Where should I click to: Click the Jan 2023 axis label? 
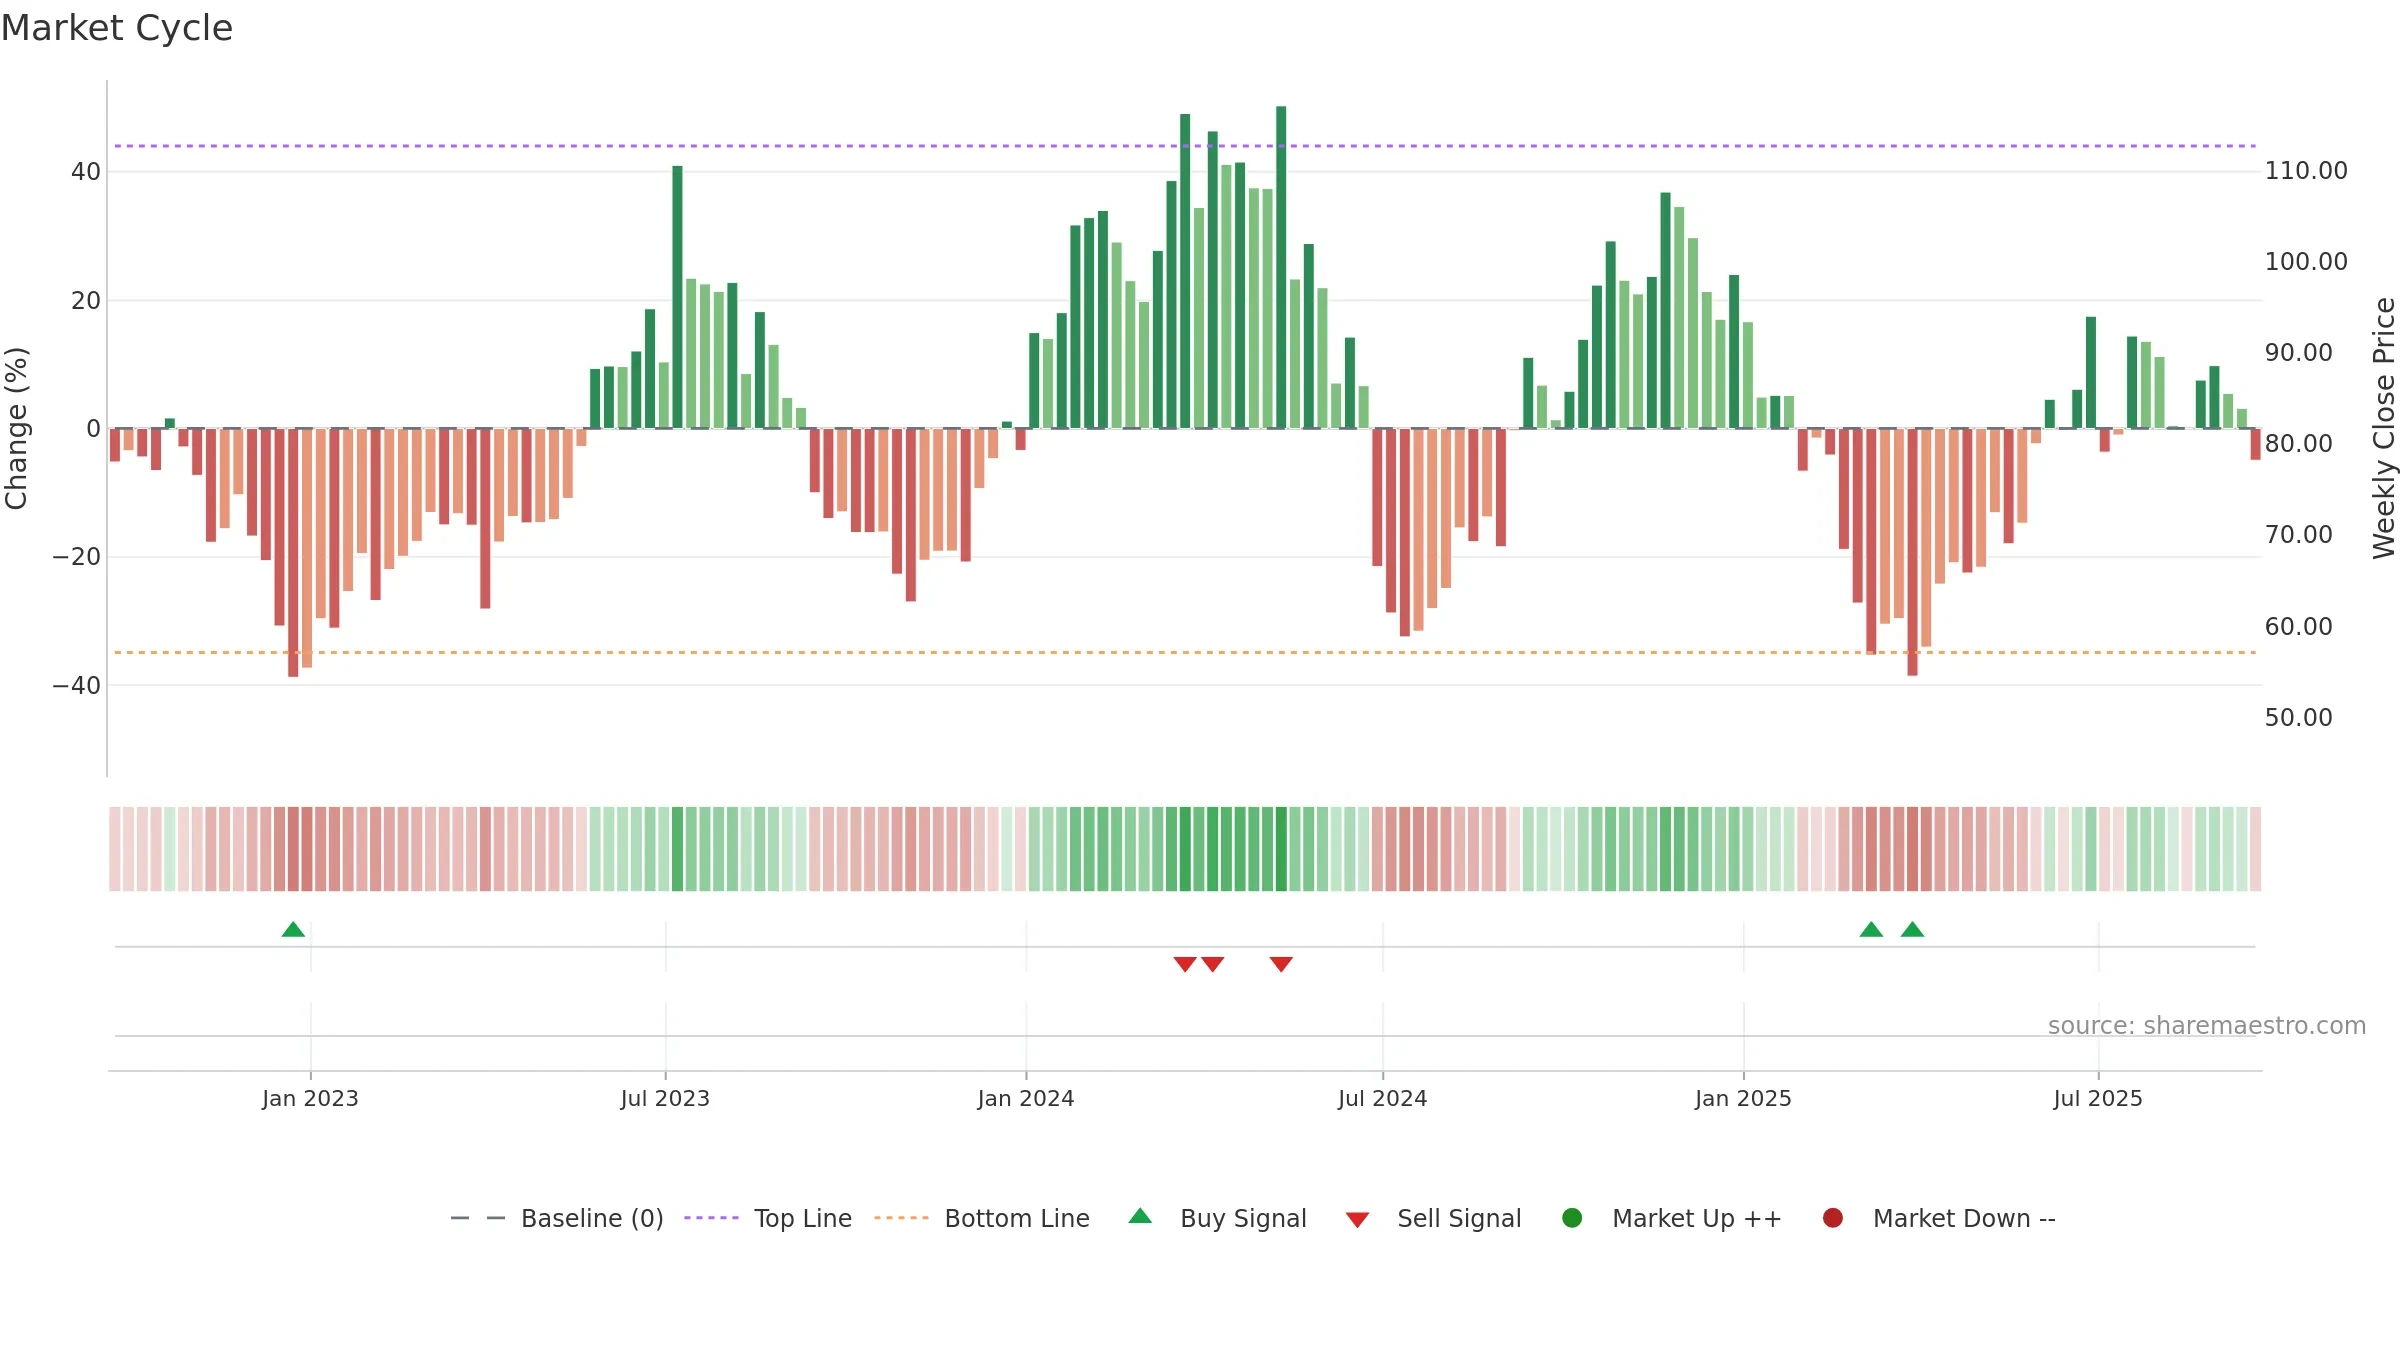tap(310, 1098)
